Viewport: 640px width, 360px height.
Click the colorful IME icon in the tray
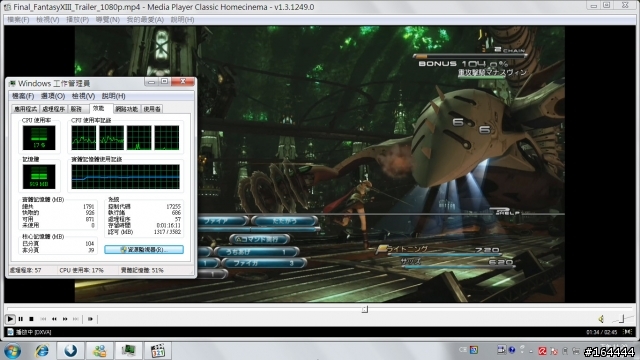click(474, 350)
